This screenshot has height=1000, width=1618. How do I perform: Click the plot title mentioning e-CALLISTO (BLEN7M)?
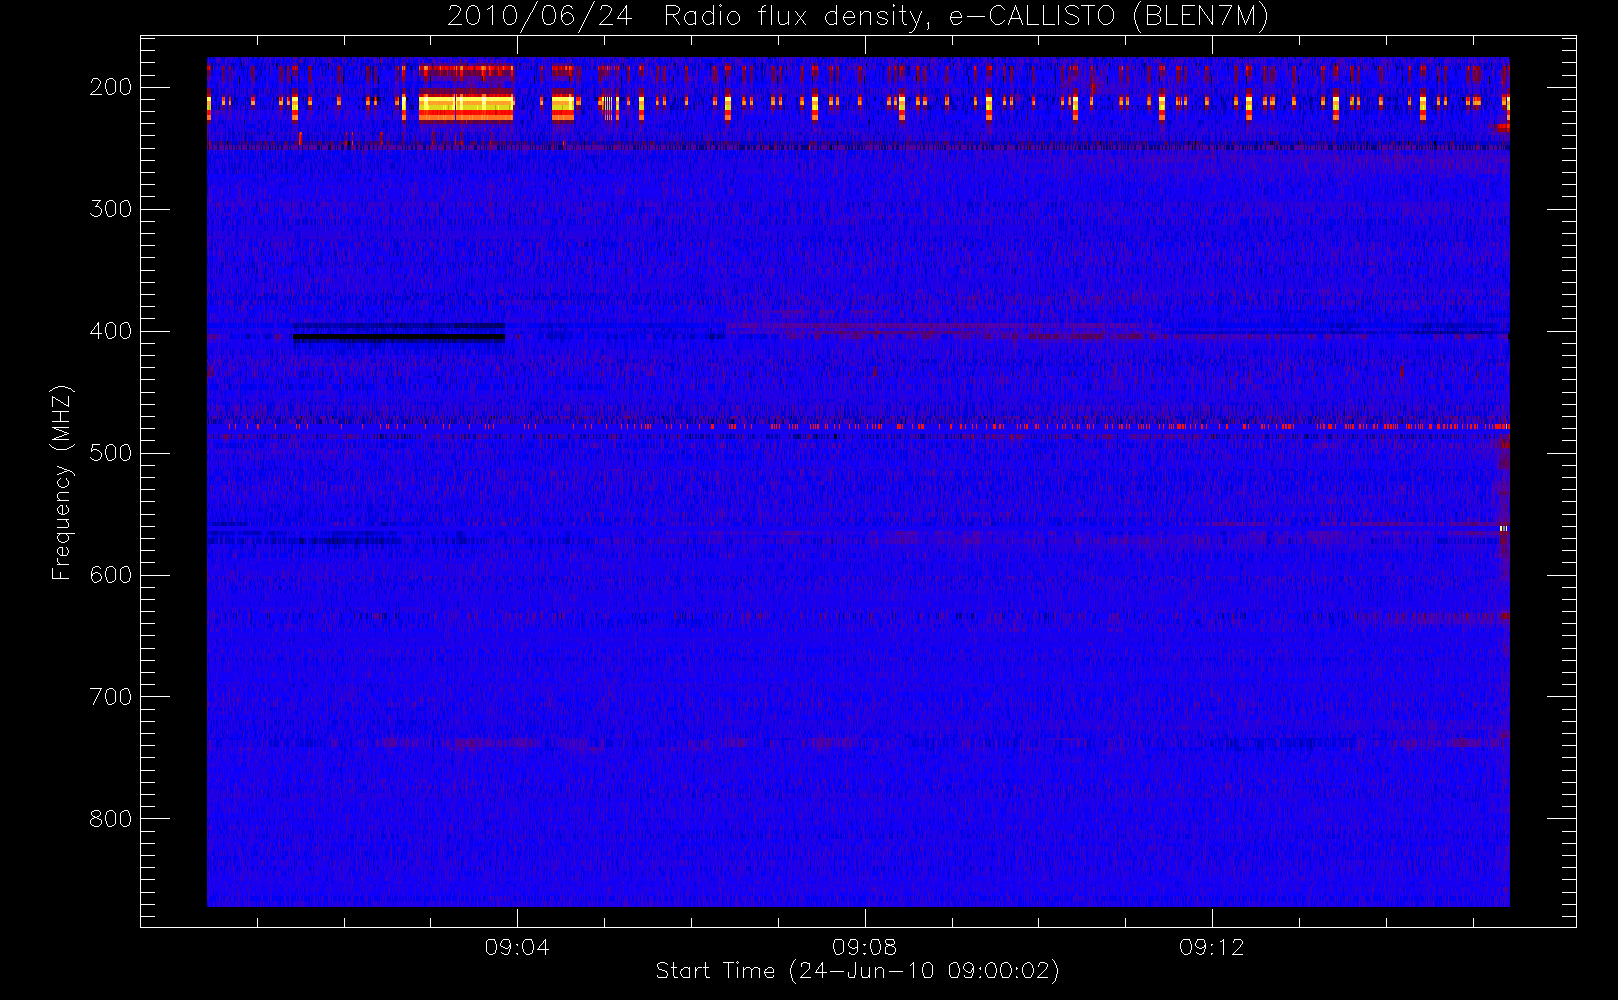point(857,16)
